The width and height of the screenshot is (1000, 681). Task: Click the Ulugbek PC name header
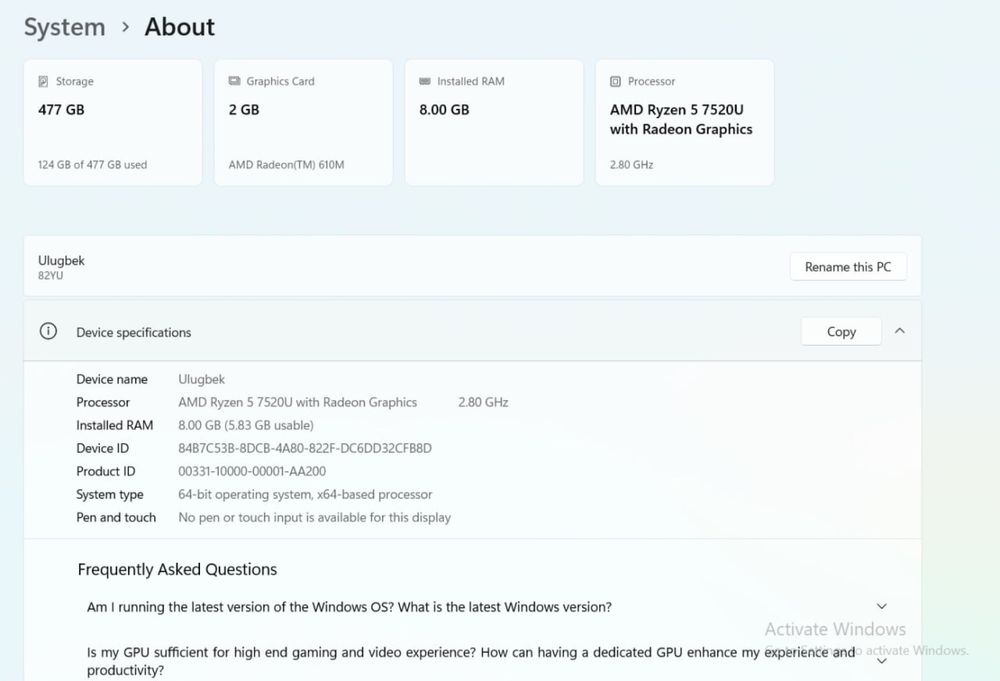pos(61,261)
